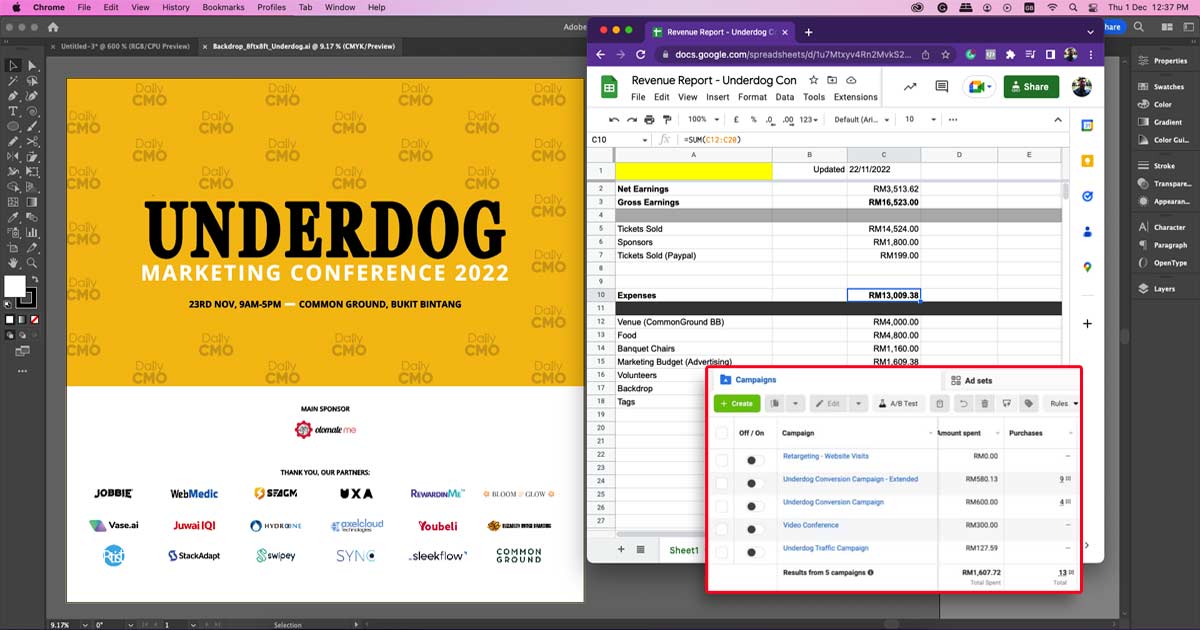Click the green Create campaign button

[x=737, y=403]
